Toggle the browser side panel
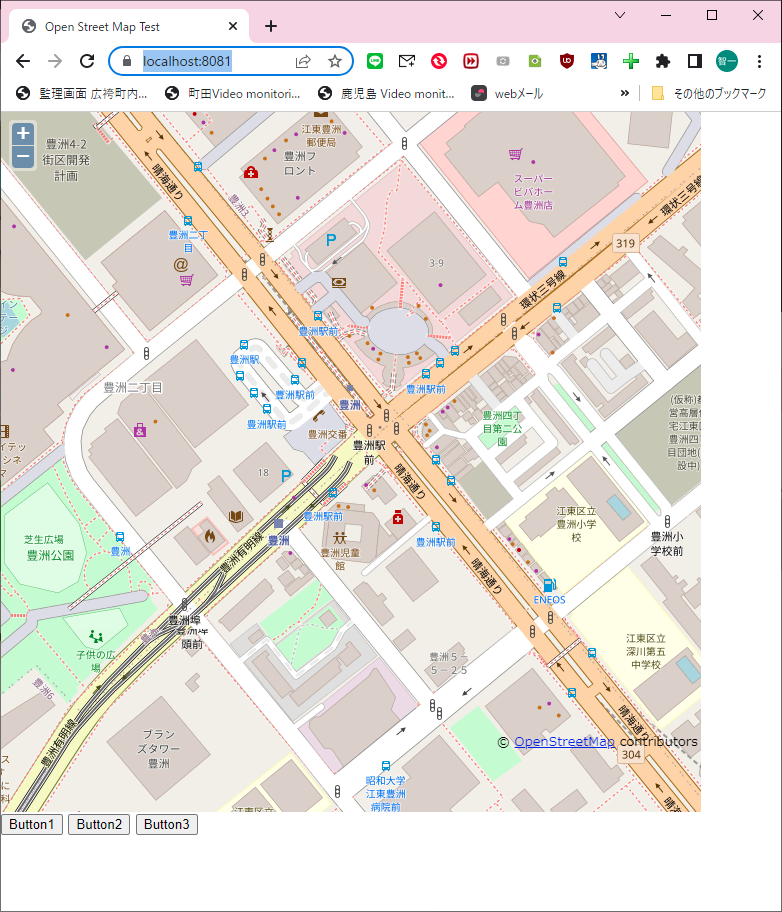Viewport: 782px width, 912px height. tap(695, 61)
